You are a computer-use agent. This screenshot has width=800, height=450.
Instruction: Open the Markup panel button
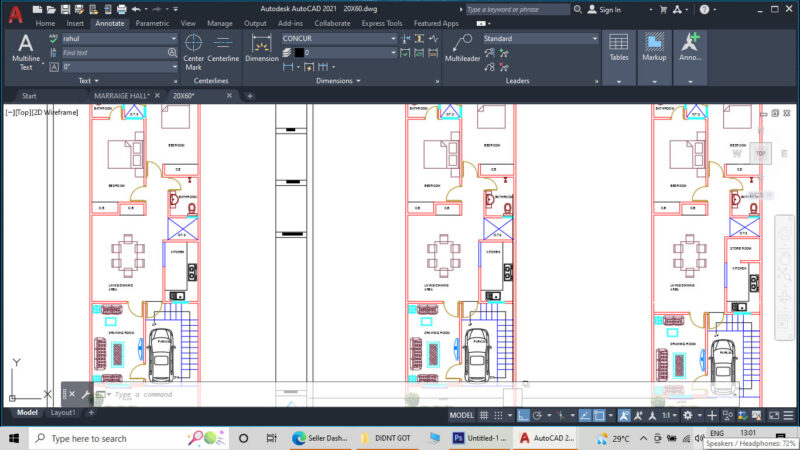pos(654,57)
